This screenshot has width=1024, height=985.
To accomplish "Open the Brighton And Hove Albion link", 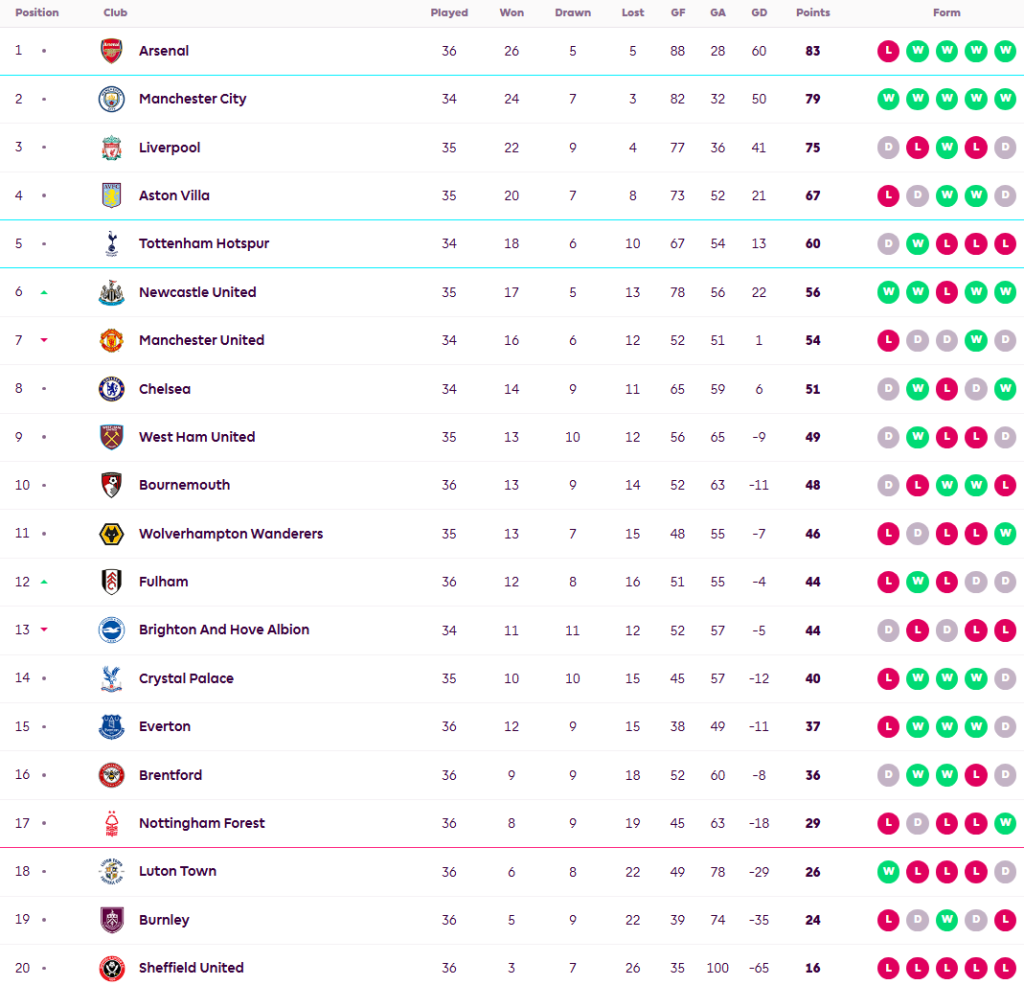I will [224, 630].
